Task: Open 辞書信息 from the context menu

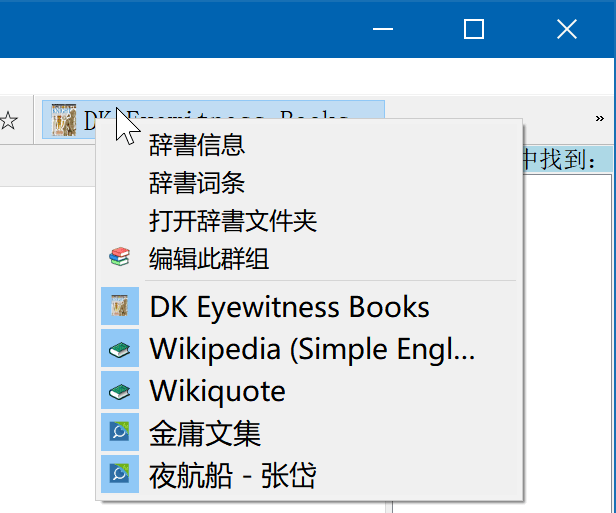Action: pos(197,145)
